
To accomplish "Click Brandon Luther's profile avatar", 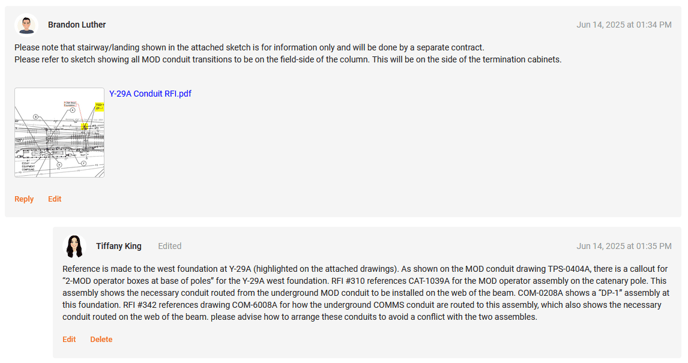I will (26, 25).
